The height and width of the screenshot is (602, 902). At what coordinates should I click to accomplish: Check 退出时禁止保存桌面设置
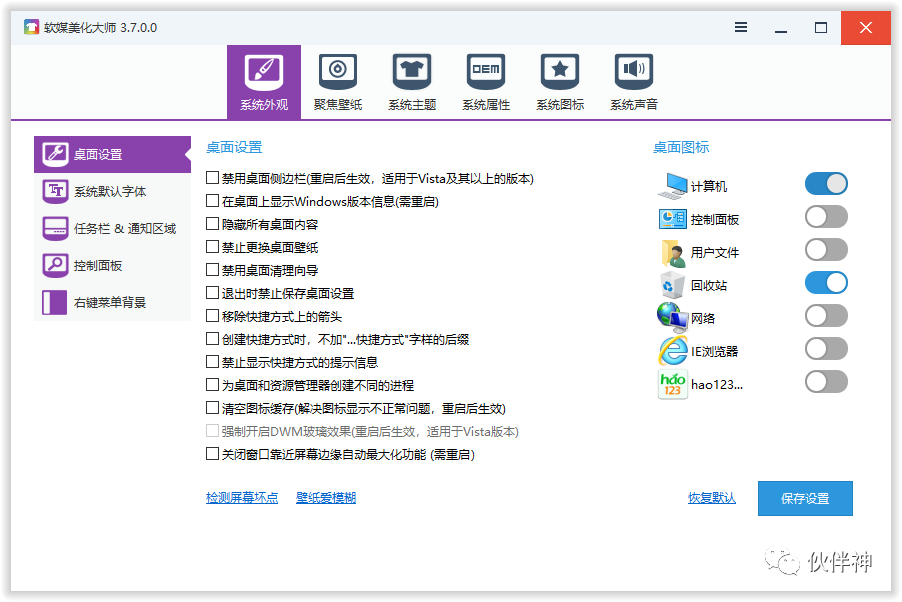coord(212,293)
